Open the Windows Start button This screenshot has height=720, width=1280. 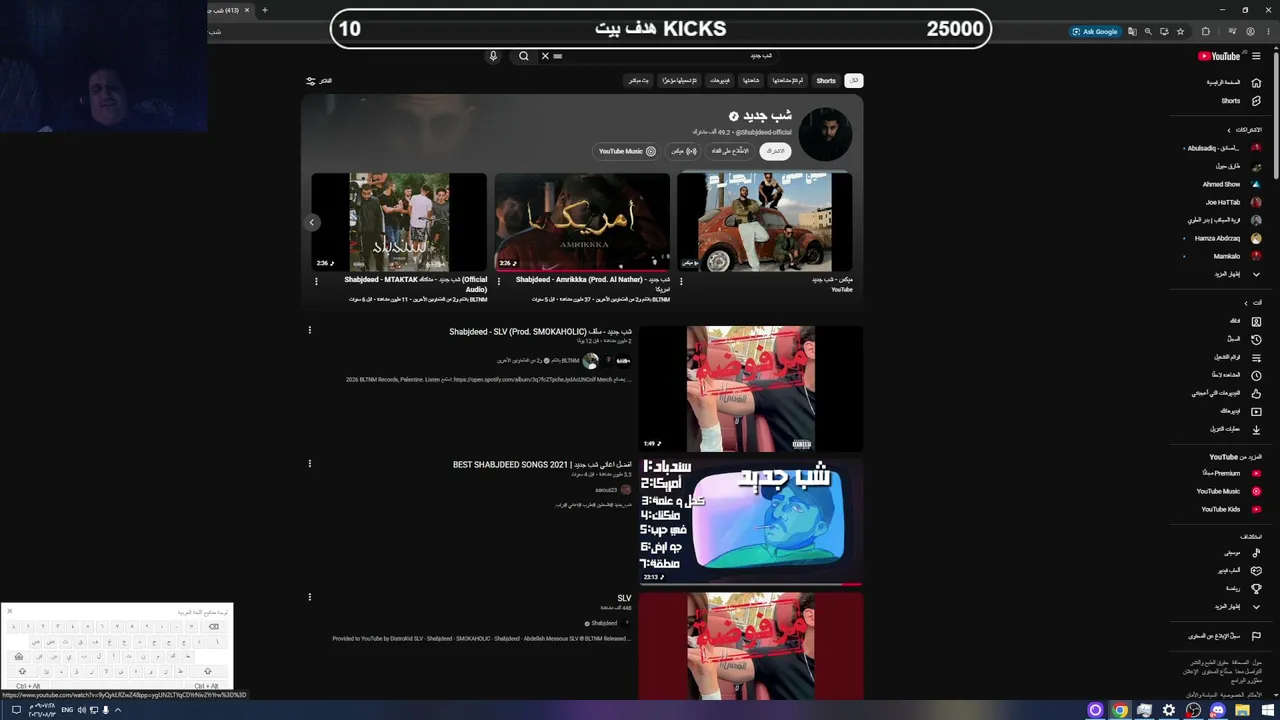pos(1267,710)
